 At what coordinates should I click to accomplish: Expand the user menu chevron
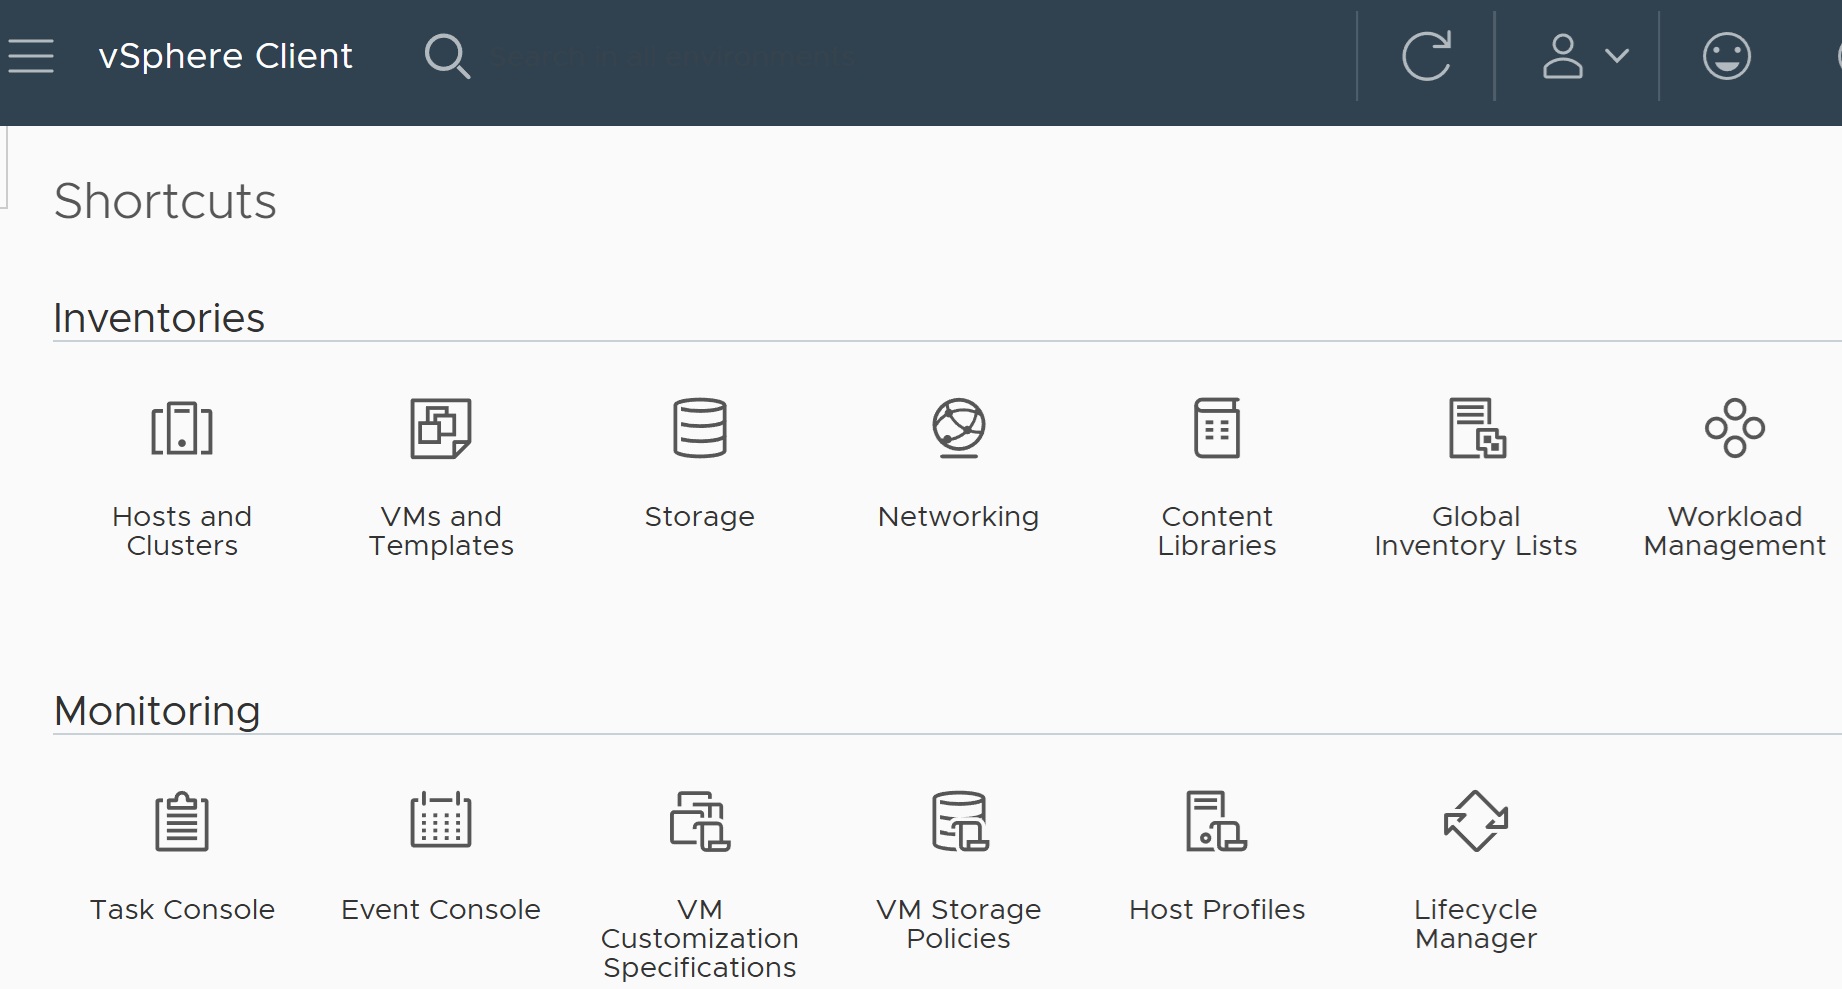click(x=1617, y=56)
